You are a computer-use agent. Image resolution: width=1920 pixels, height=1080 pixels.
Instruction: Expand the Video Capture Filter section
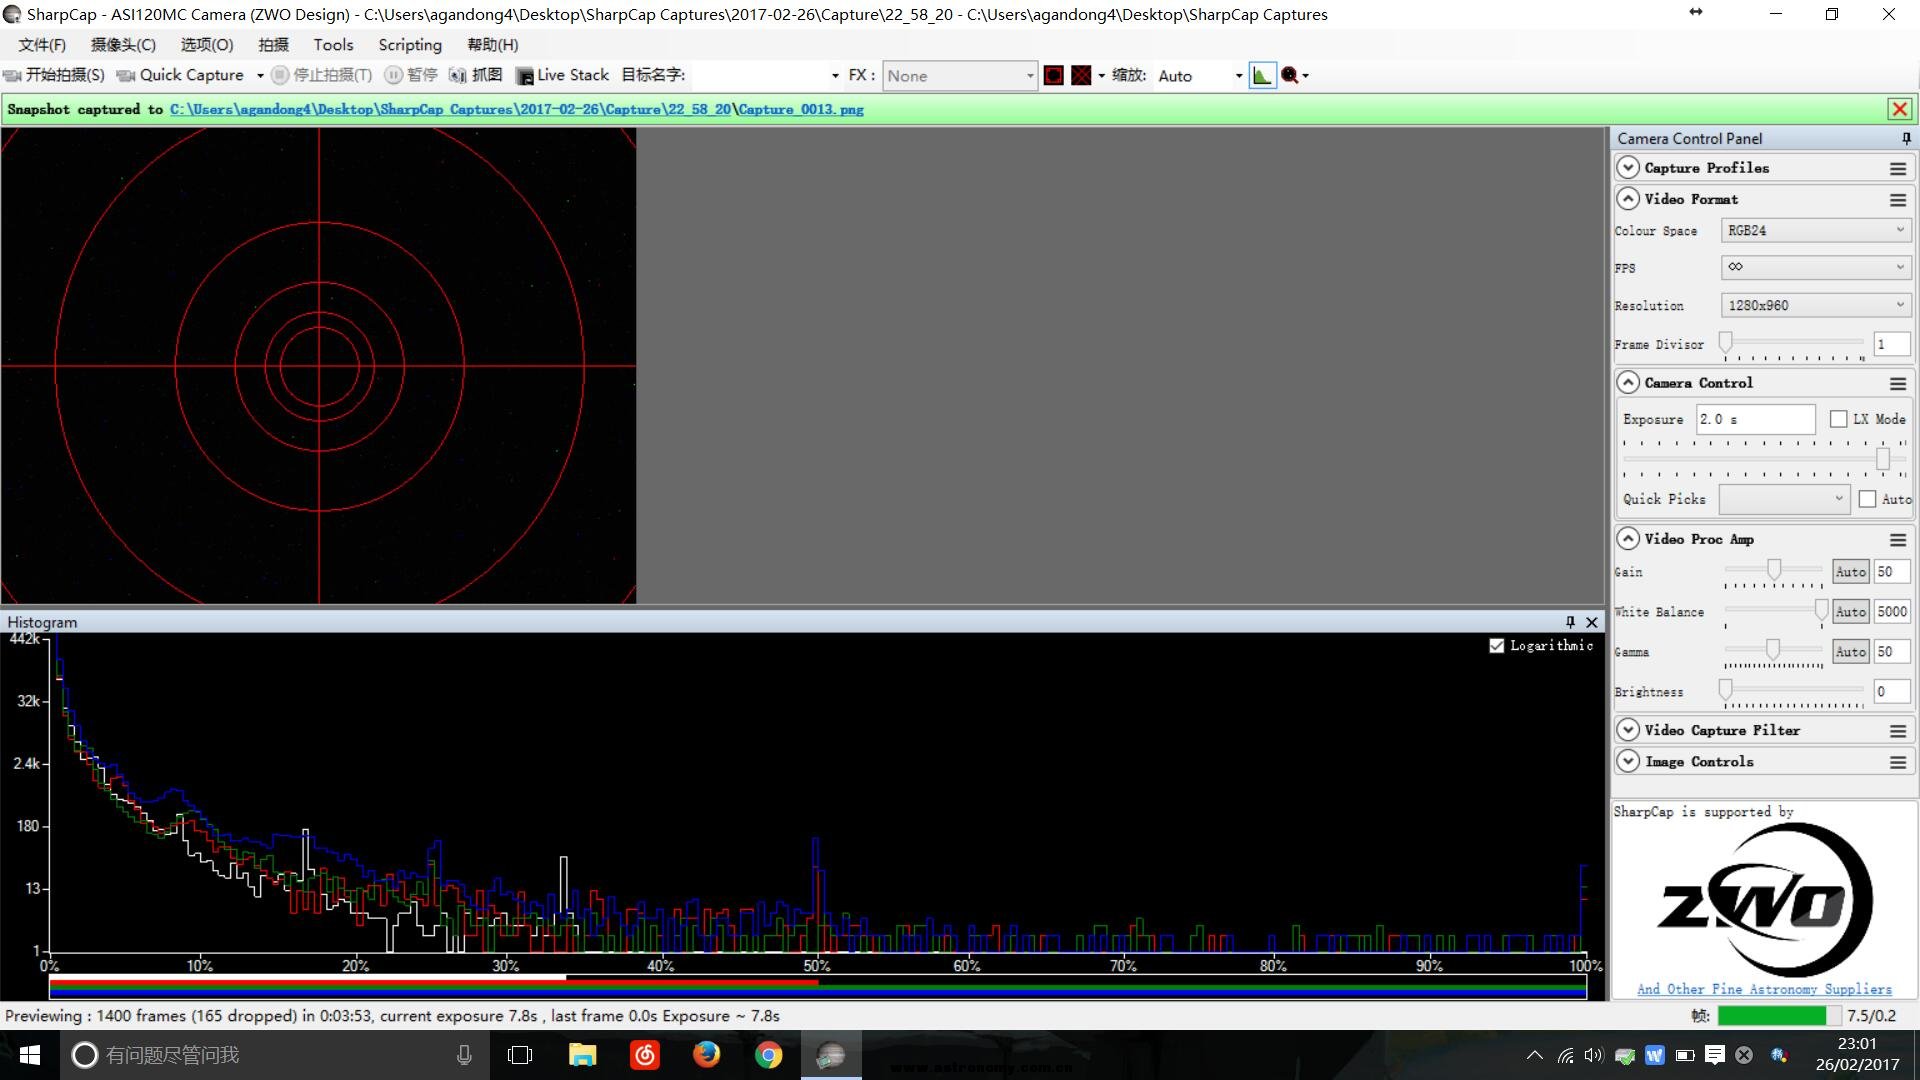1628,730
